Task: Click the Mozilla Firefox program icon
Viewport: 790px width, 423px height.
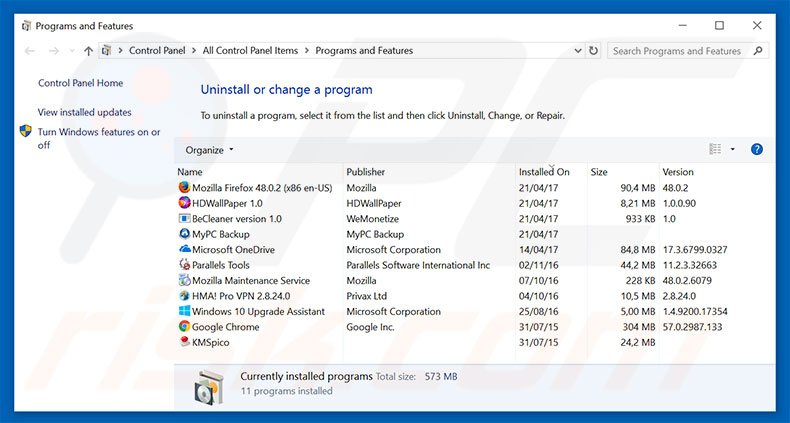Action: 184,187
